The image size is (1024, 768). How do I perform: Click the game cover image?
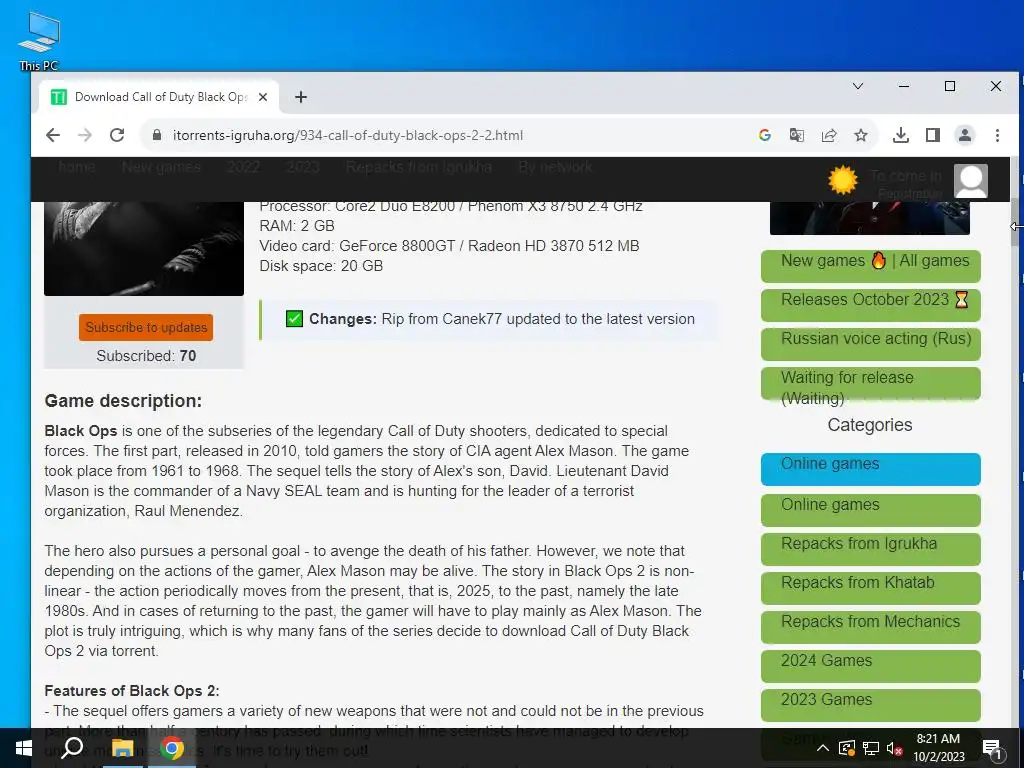[x=144, y=248]
